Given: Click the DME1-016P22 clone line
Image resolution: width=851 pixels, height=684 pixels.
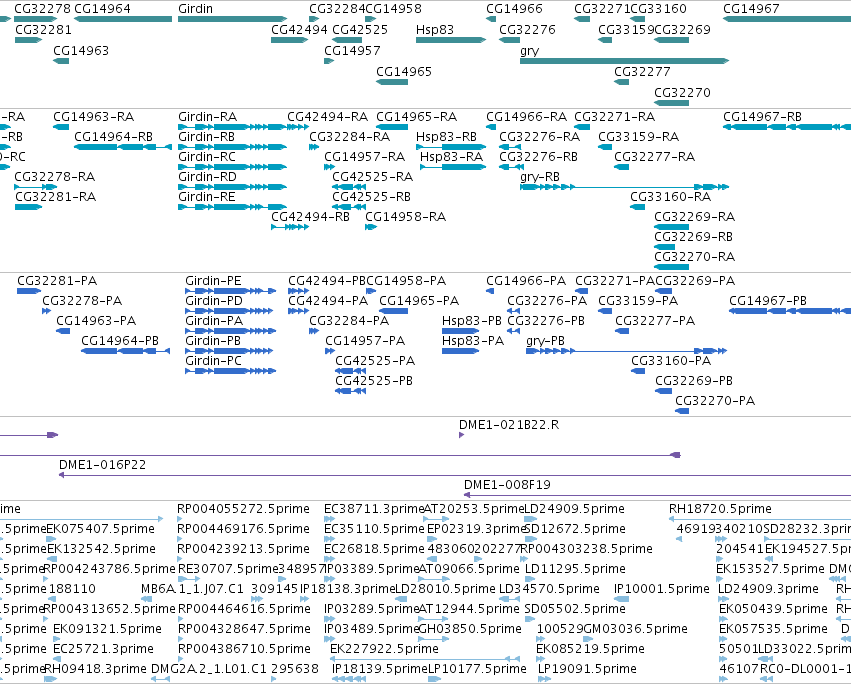Looking at the screenshot, I should click(455, 475).
